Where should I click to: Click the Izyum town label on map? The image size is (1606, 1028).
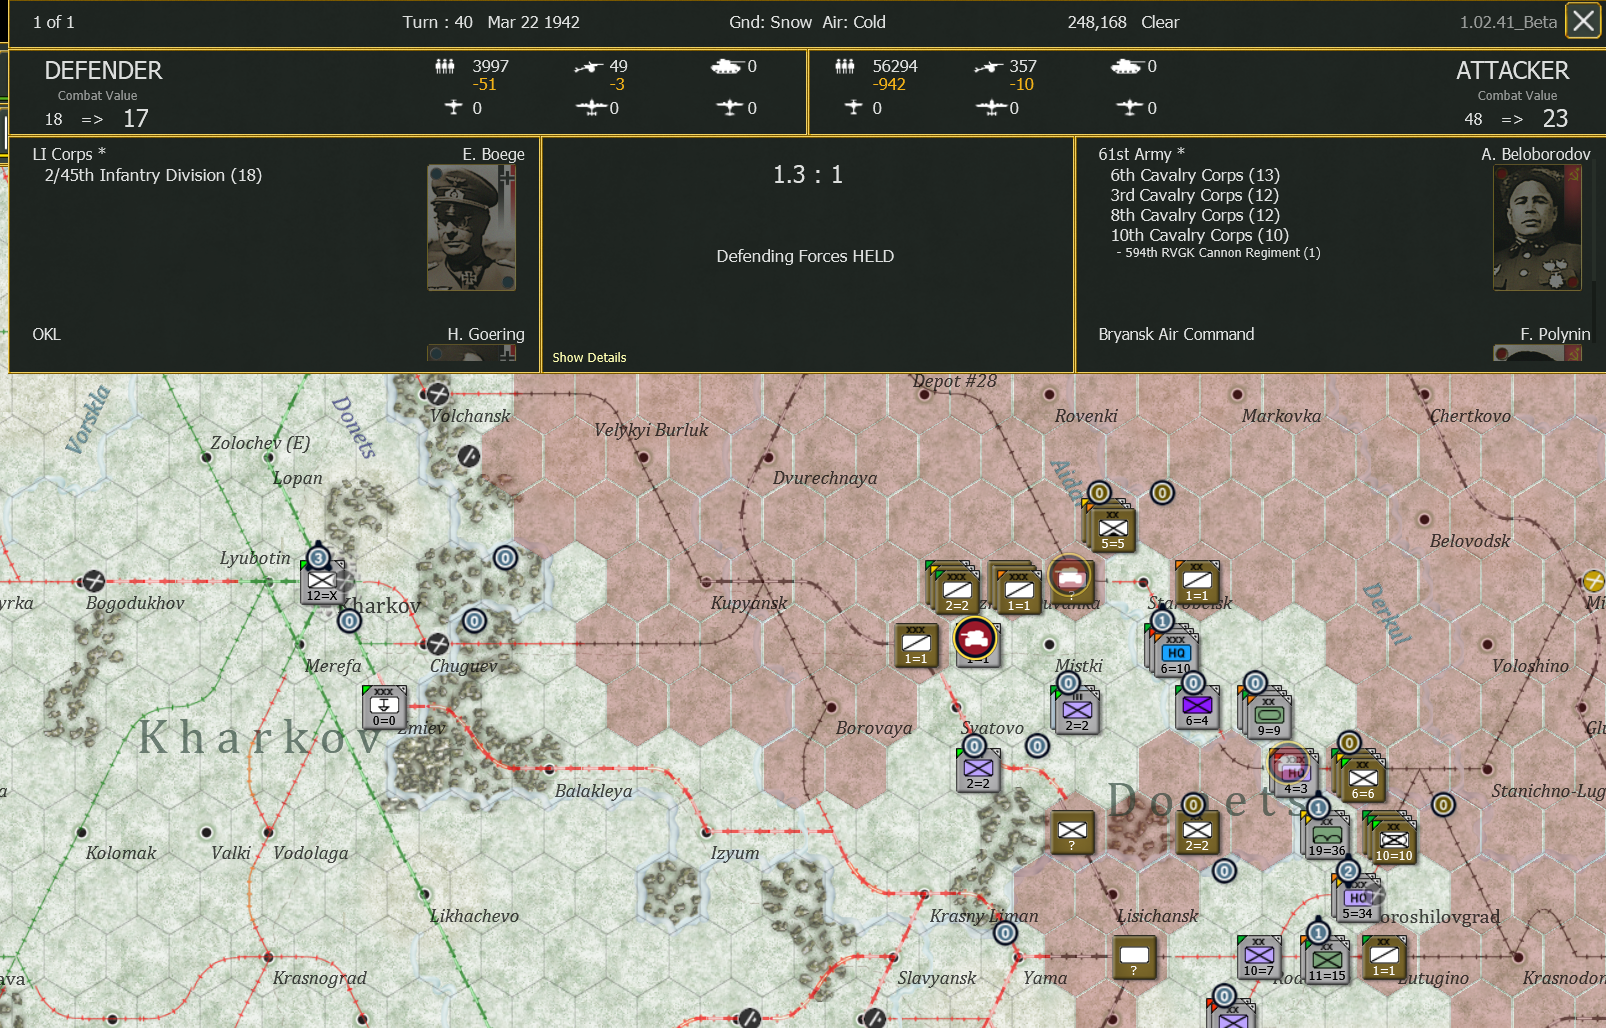pyautogui.click(x=735, y=853)
